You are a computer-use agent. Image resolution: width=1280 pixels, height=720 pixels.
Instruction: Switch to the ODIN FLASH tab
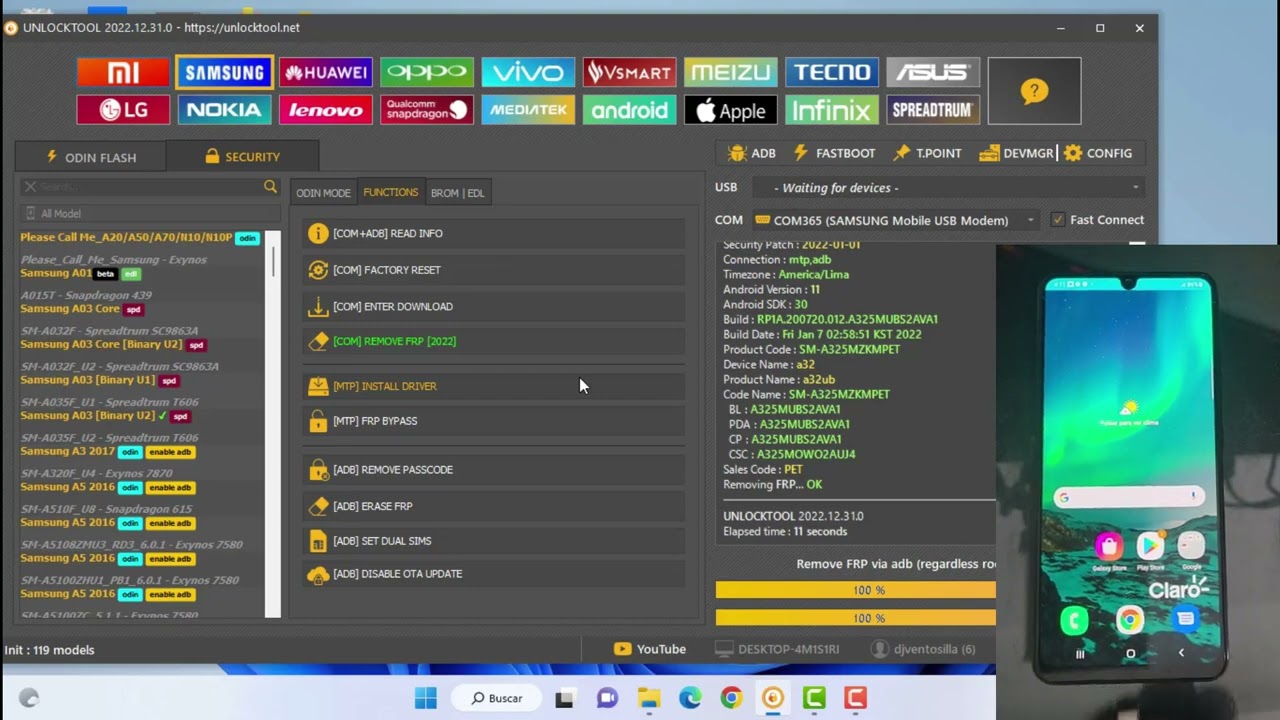pyautogui.click(x=91, y=157)
